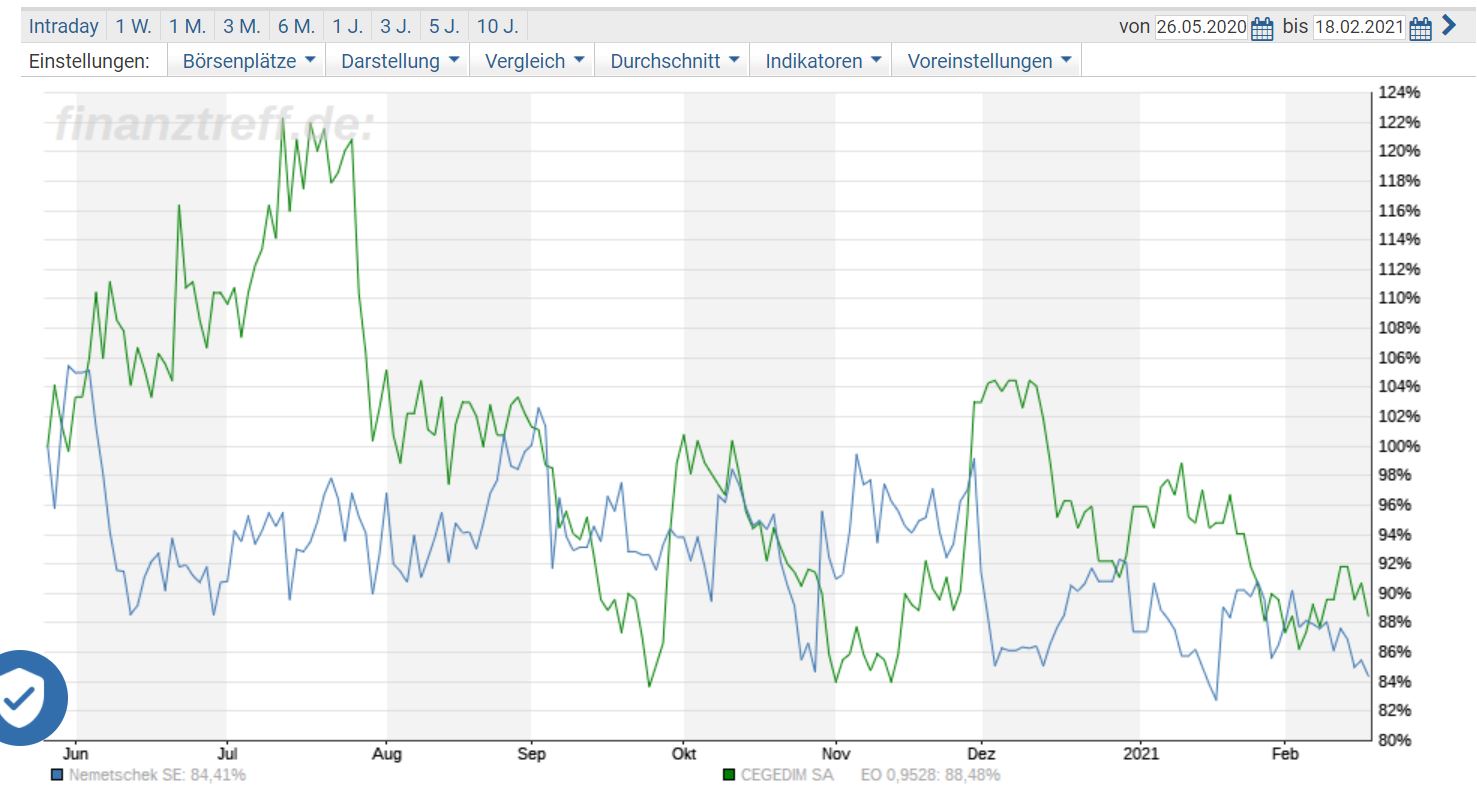Click the Nemetschek SE: 84,41% legend label
This screenshot has height=802, width=1477.
157,775
